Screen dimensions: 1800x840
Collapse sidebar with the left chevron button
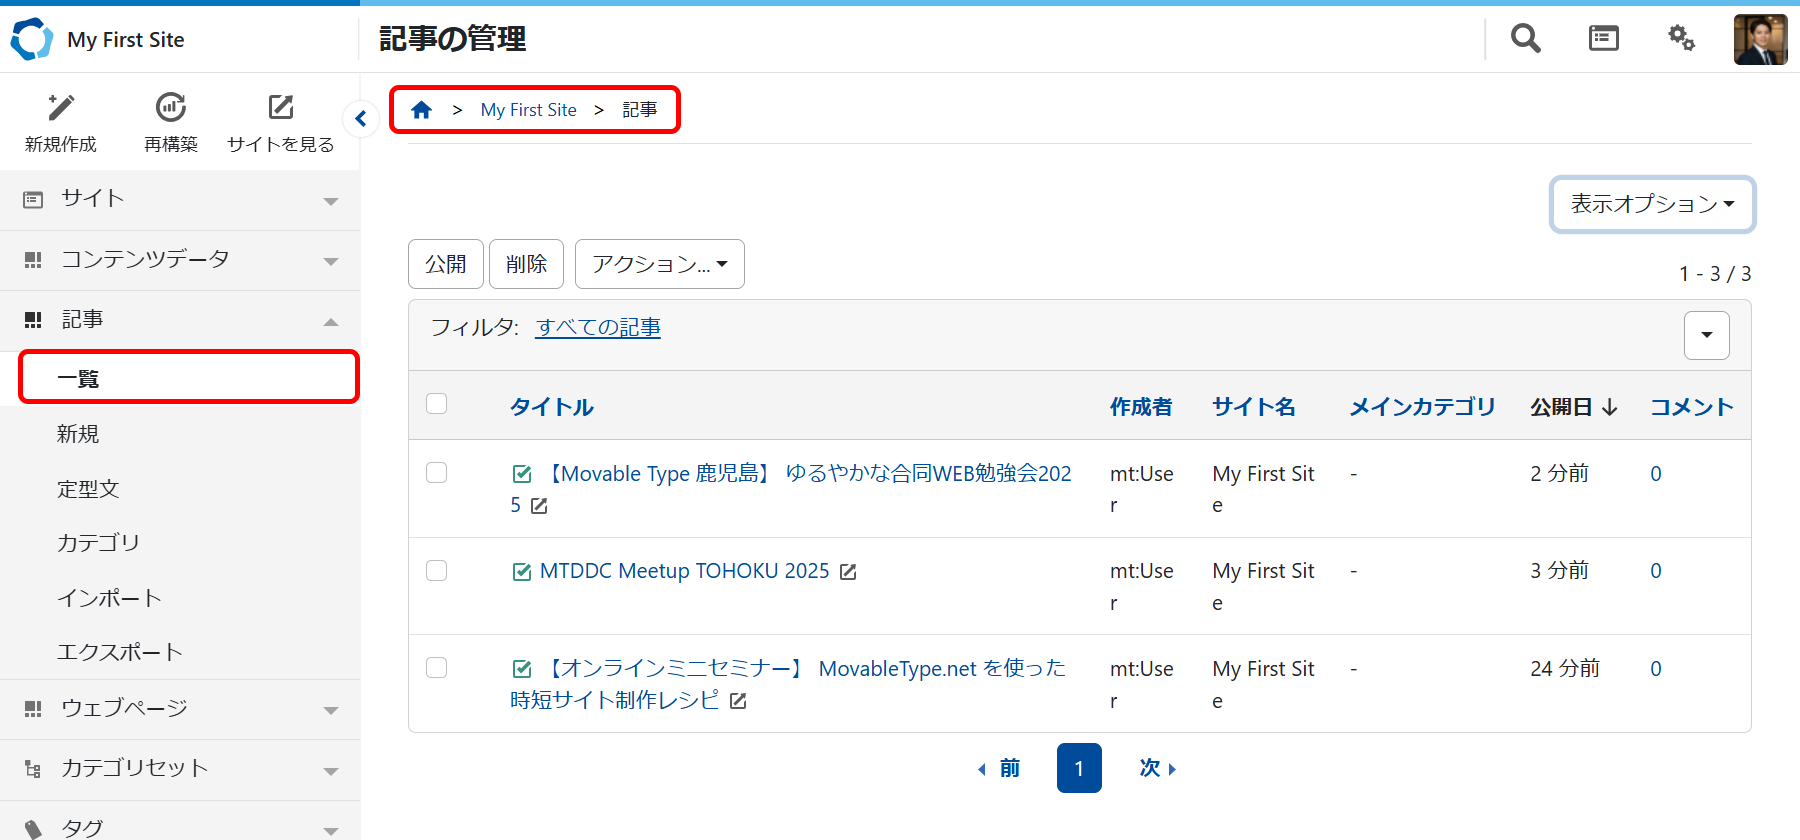tap(361, 119)
